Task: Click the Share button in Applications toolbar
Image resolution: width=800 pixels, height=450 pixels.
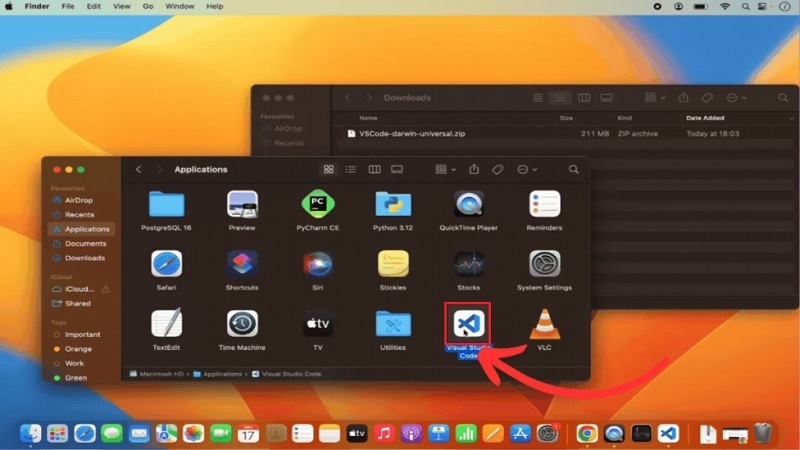Action: click(x=474, y=169)
